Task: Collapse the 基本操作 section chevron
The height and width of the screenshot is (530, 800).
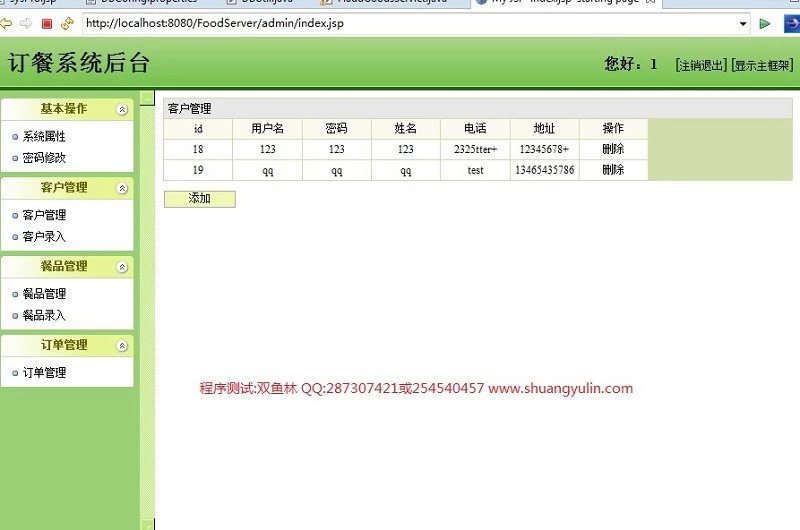Action: (x=122, y=109)
